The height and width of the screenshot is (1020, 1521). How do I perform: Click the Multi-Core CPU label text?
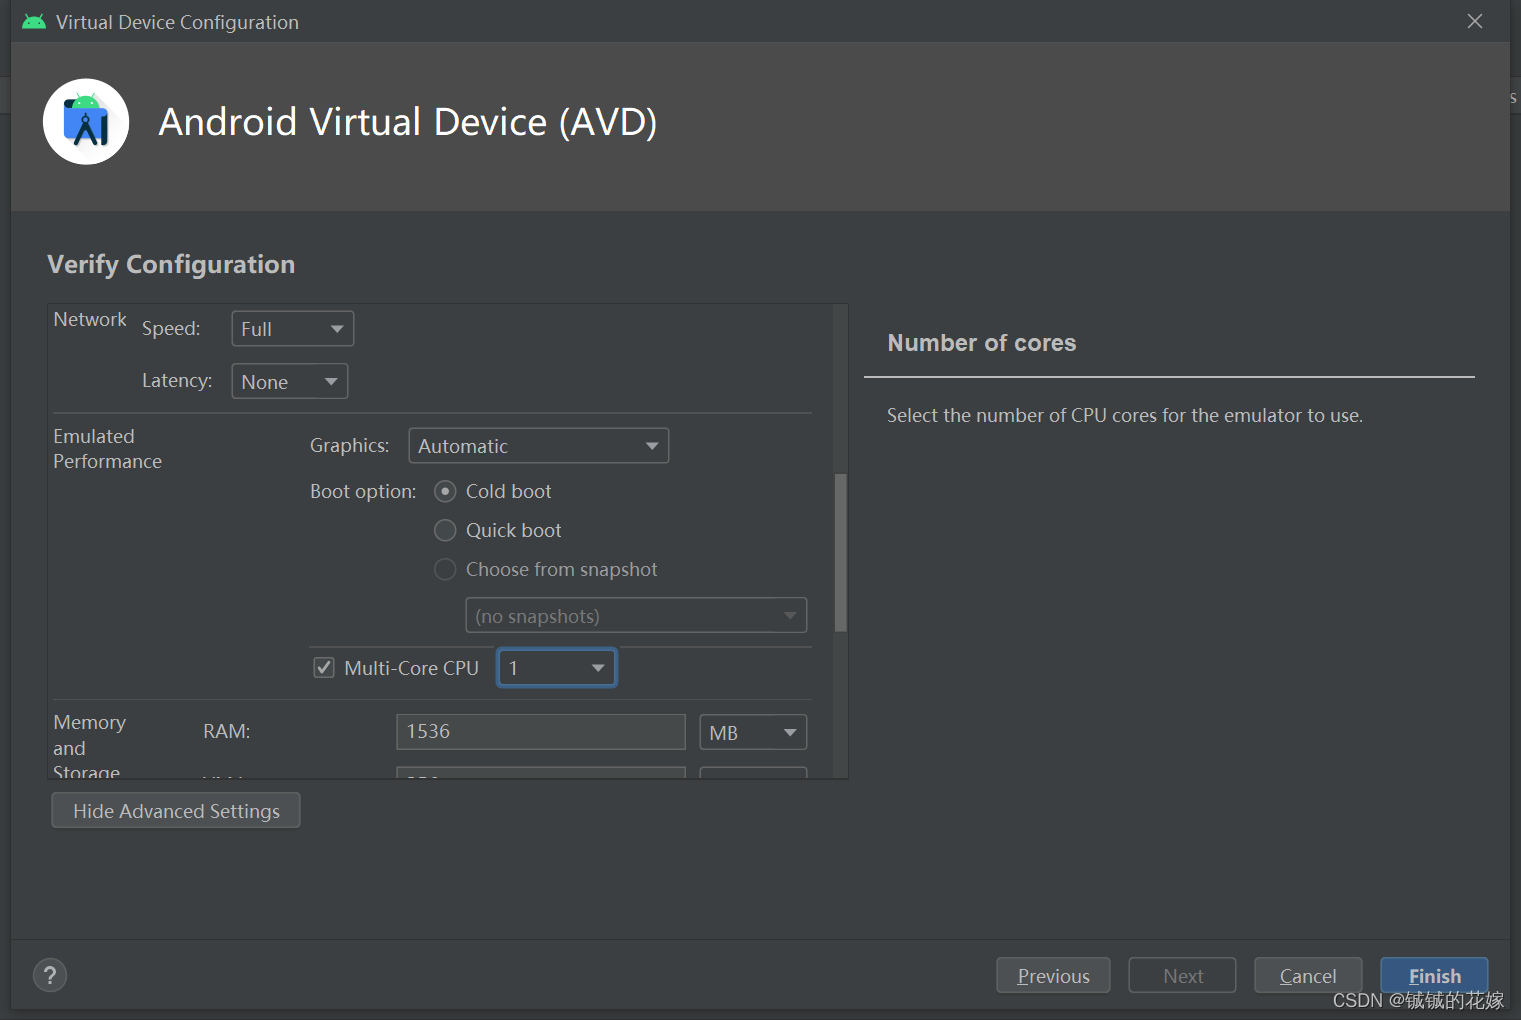(412, 668)
